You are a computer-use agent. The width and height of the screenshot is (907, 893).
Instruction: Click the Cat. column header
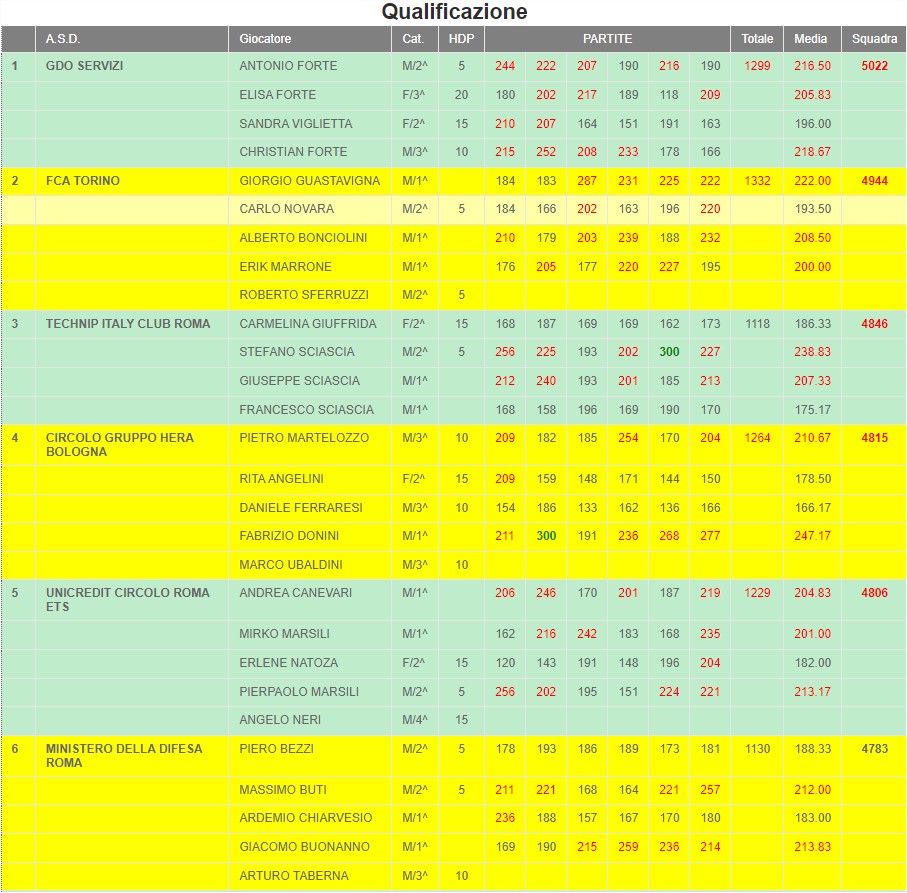tap(415, 39)
